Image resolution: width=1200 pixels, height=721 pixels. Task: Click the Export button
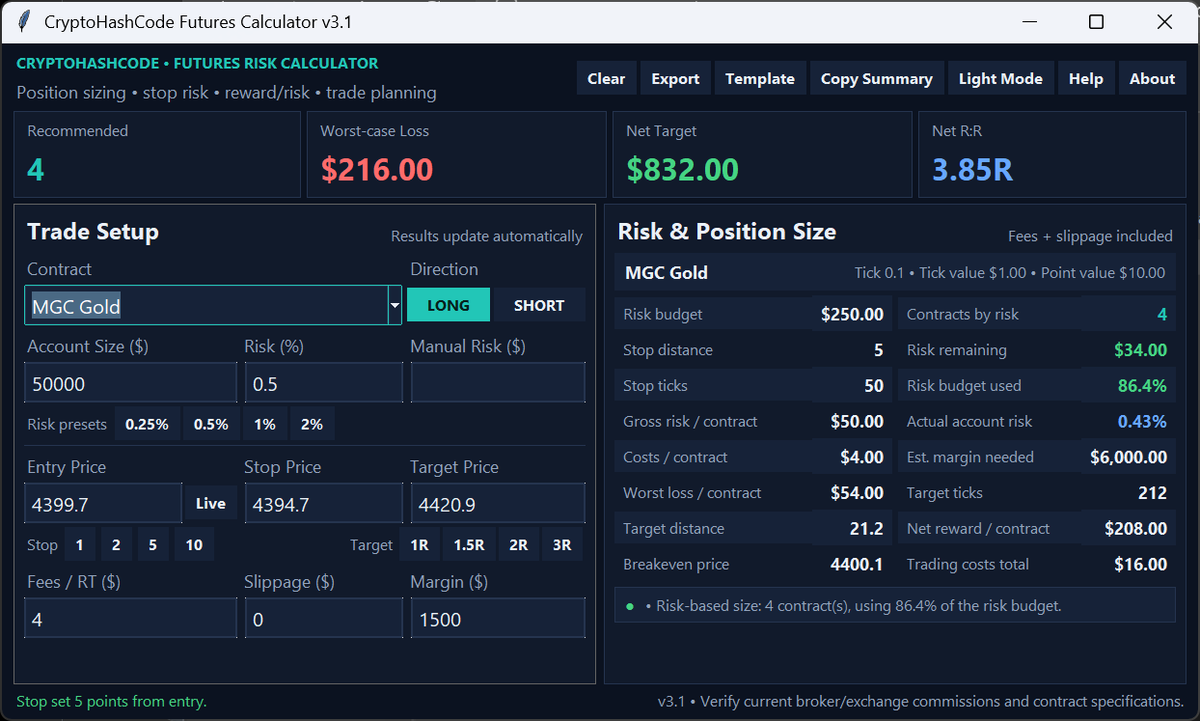pos(675,78)
